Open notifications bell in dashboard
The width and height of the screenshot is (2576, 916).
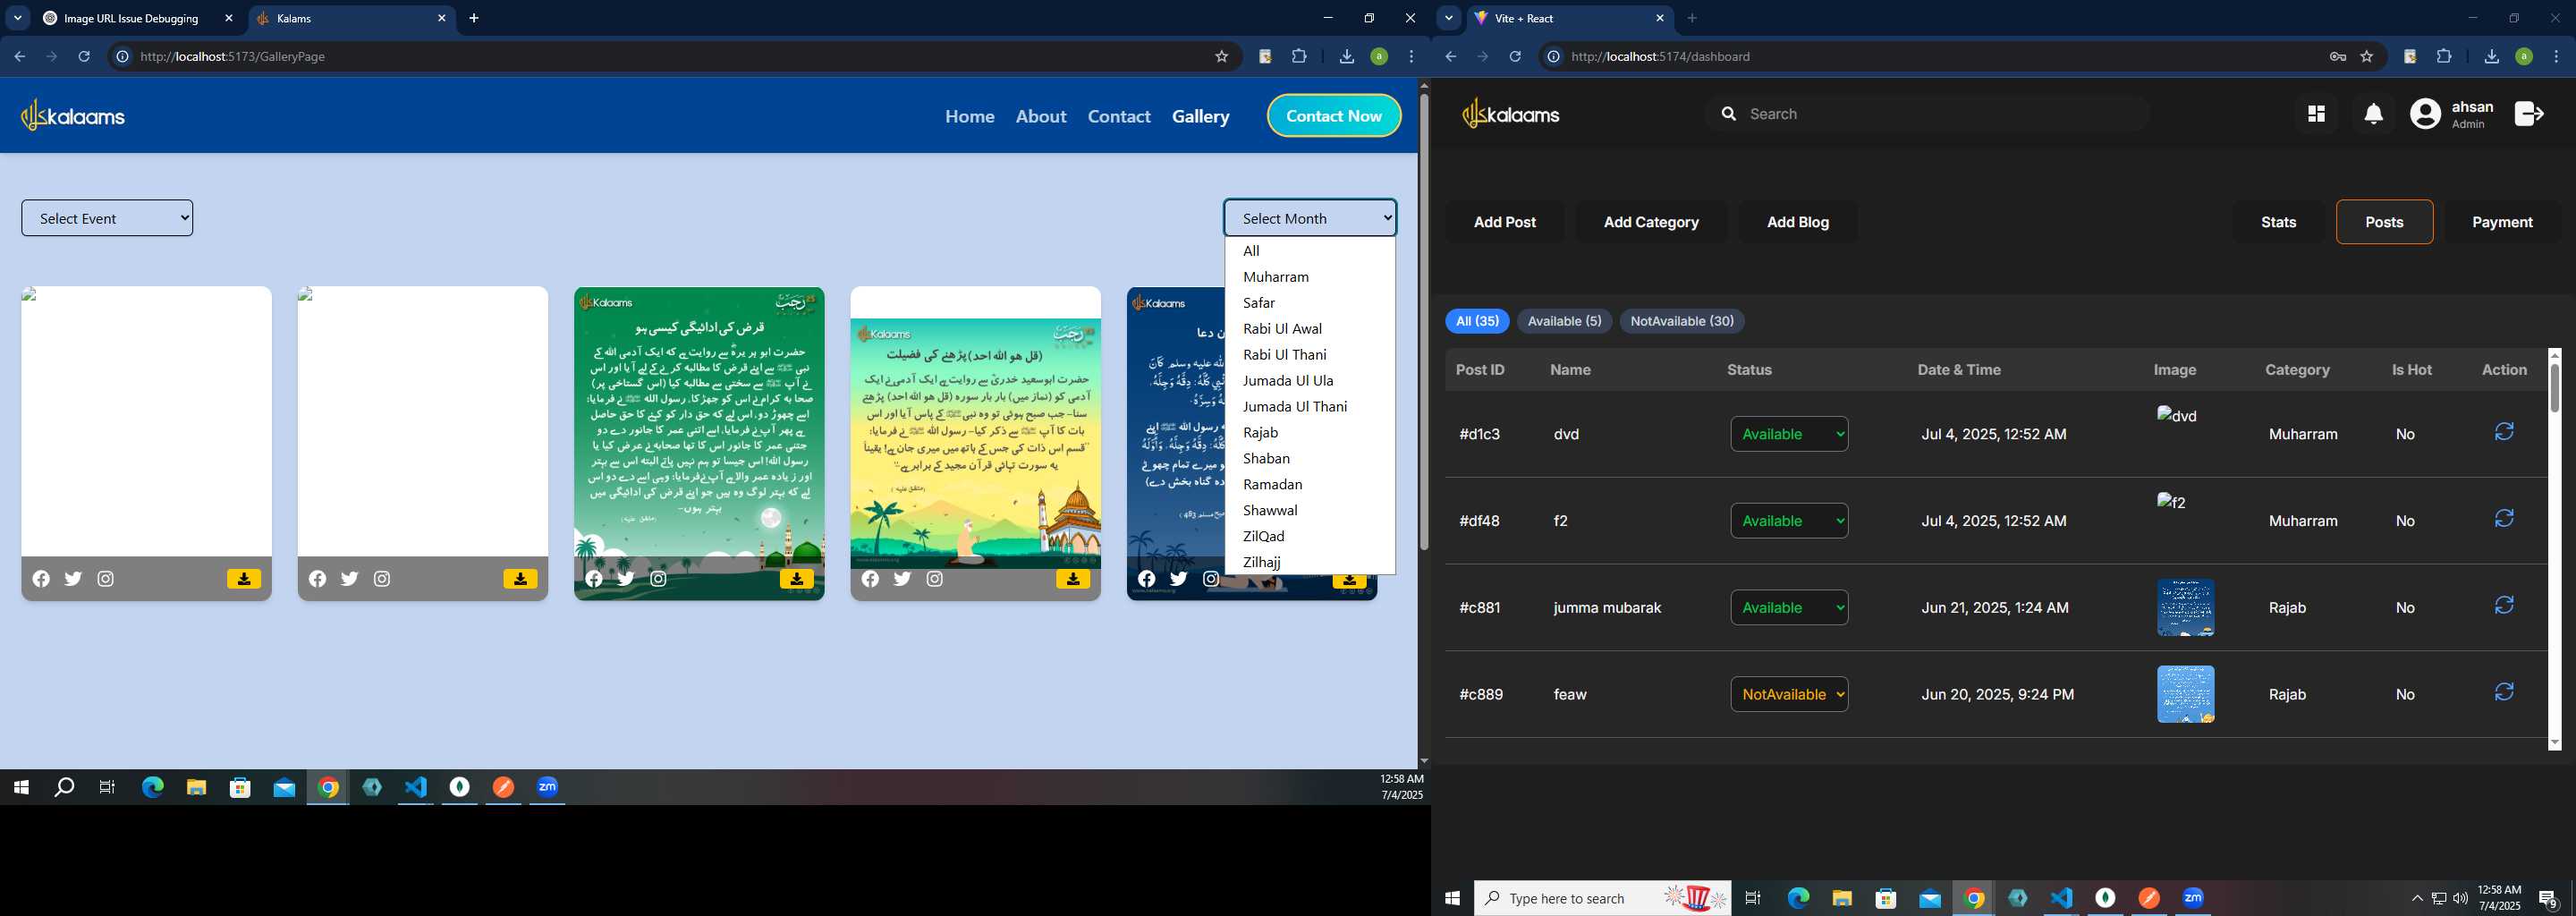click(2374, 114)
